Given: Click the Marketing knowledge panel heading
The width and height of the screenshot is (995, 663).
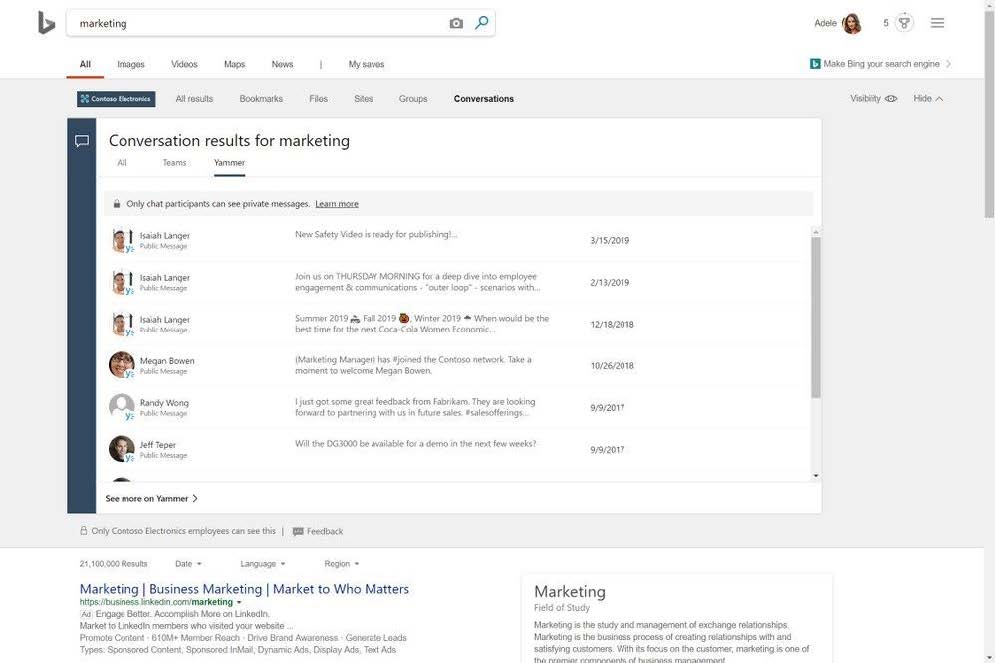Looking at the screenshot, I should point(570,592).
